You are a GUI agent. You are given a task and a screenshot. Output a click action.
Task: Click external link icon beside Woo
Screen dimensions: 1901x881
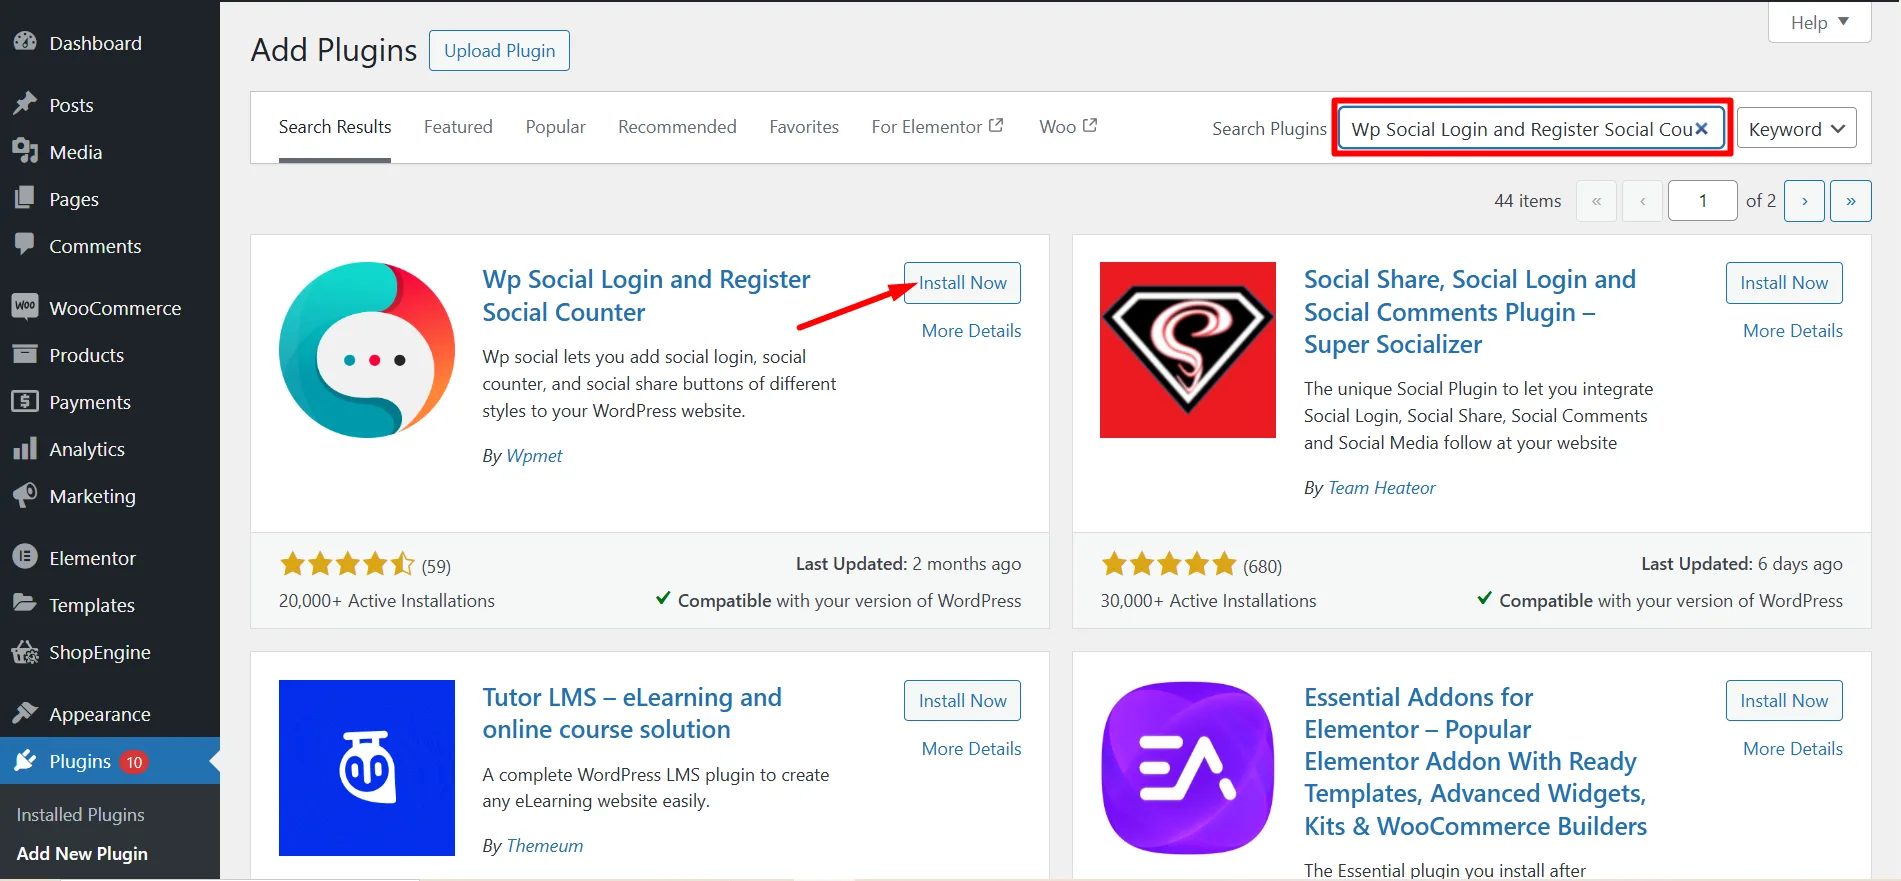[1090, 125]
